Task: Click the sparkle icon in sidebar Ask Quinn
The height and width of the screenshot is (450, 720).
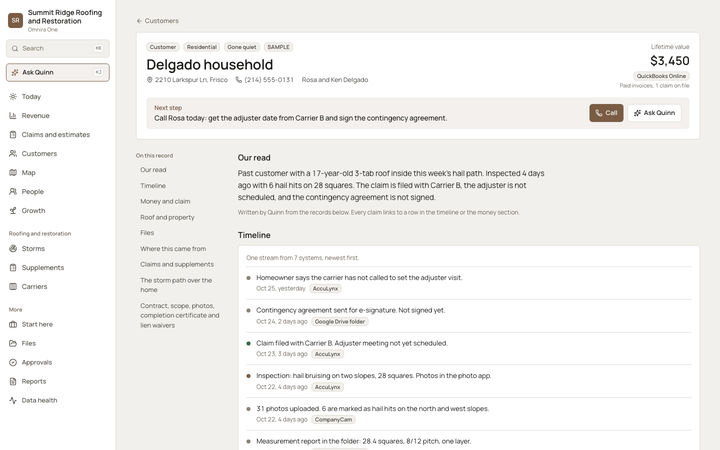Action: tap(15, 73)
